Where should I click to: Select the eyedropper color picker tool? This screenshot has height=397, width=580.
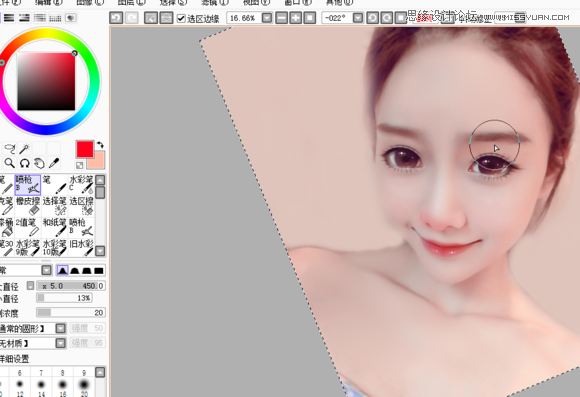[x=54, y=163]
